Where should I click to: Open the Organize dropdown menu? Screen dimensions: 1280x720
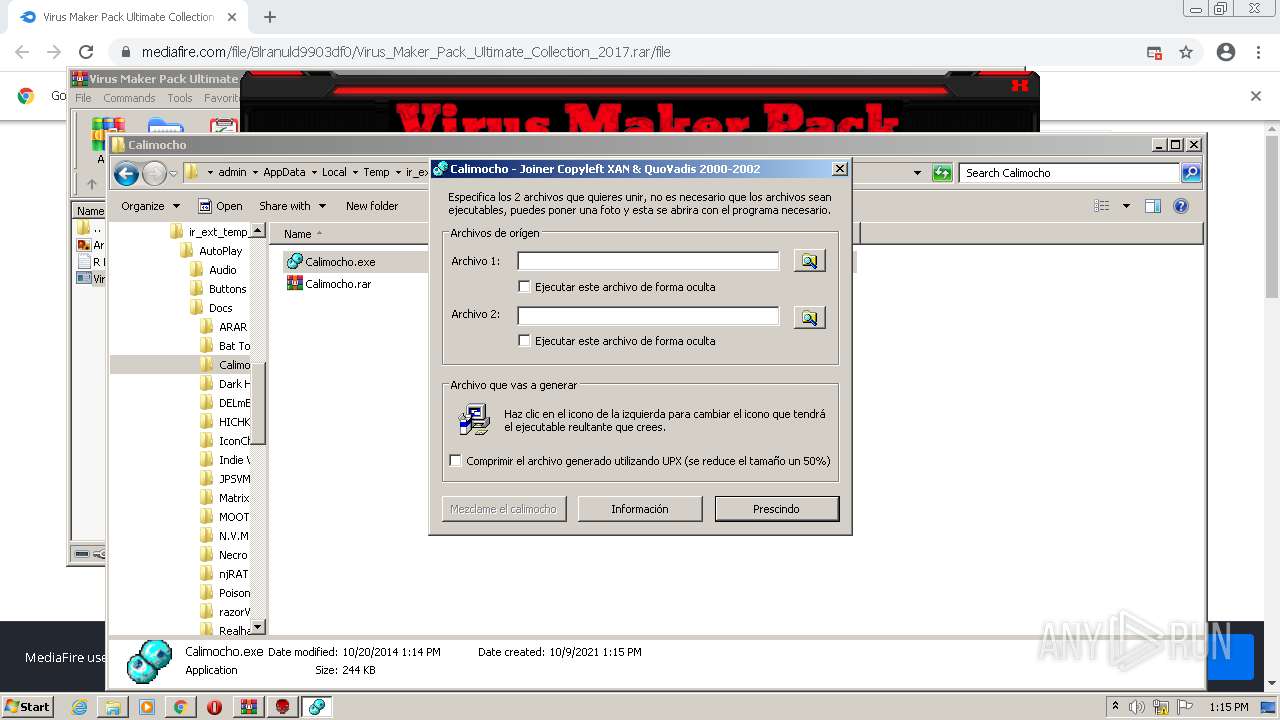point(150,206)
